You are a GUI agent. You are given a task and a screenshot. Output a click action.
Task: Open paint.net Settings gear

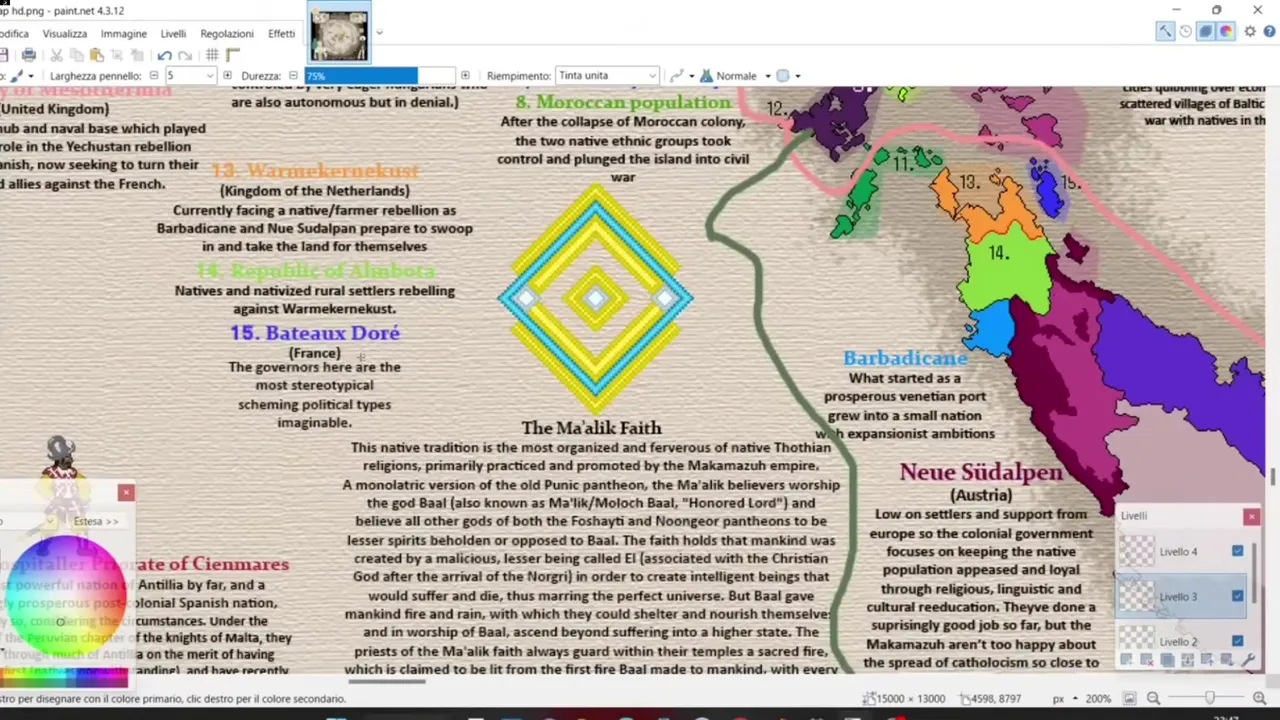click(1250, 31)
